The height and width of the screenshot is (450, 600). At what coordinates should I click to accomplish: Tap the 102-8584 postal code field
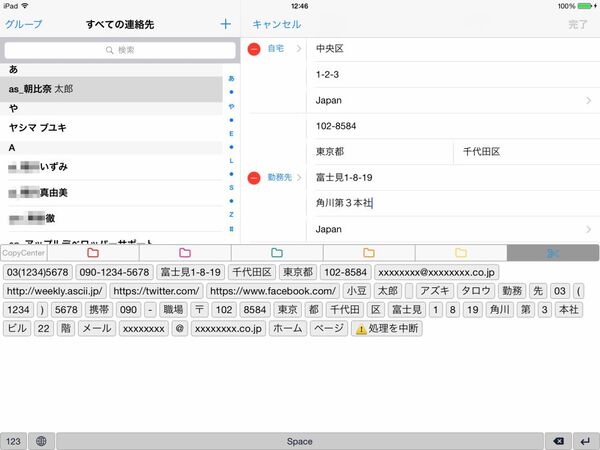coord(453,126)
